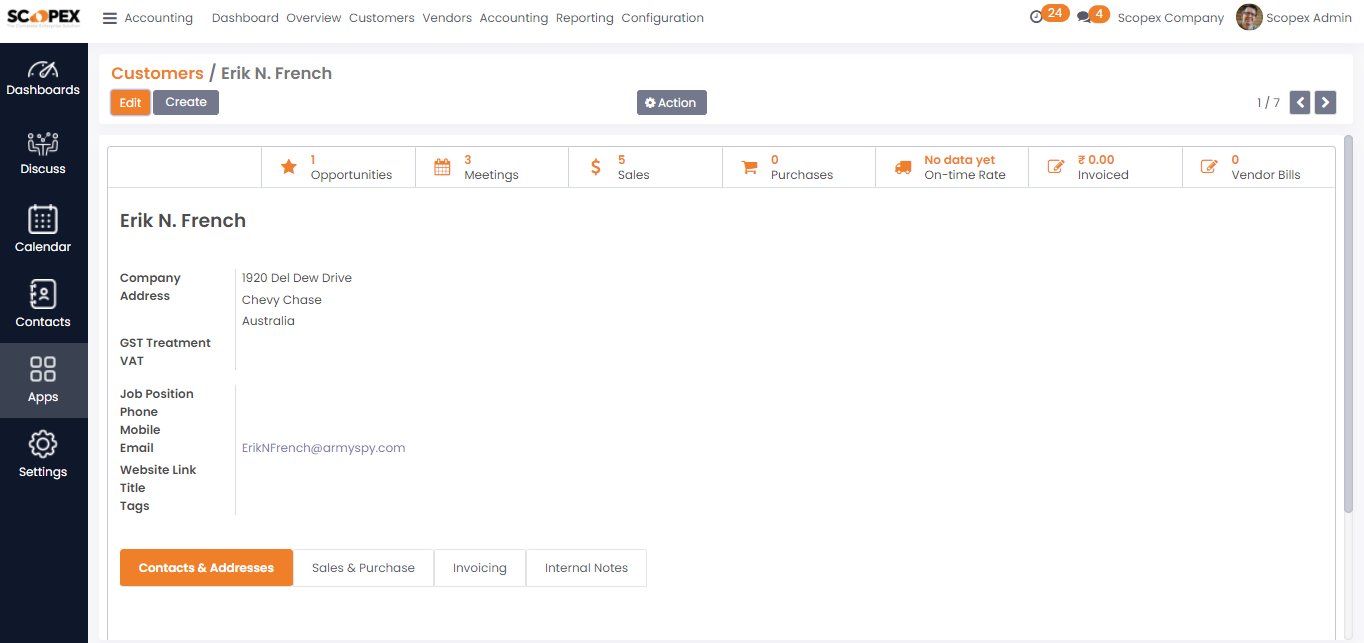This screenshot has width=1364, height=643.
Task: Open the On-time Rate truck stat button
Action: [x=952, y=167]
